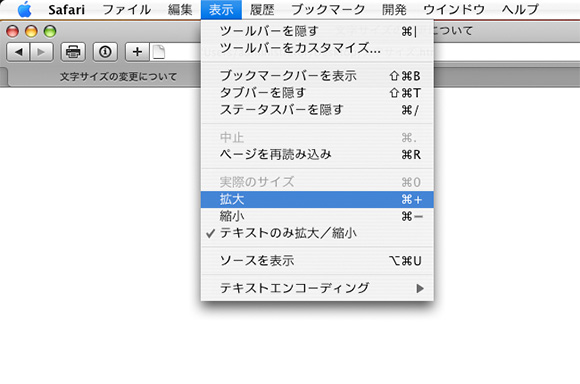Open the 開発 menu
580x384 pixels.
click(394, 9)
